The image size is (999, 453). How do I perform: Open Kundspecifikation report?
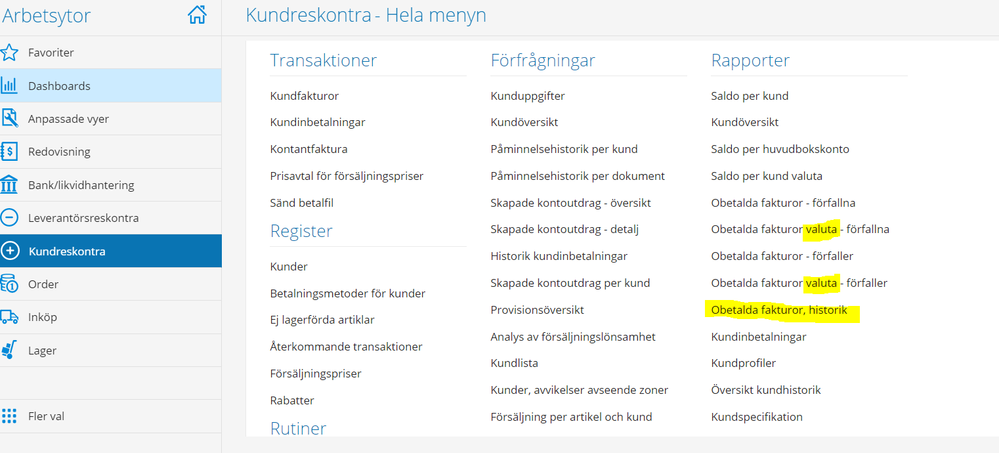[x=757, y=417]
